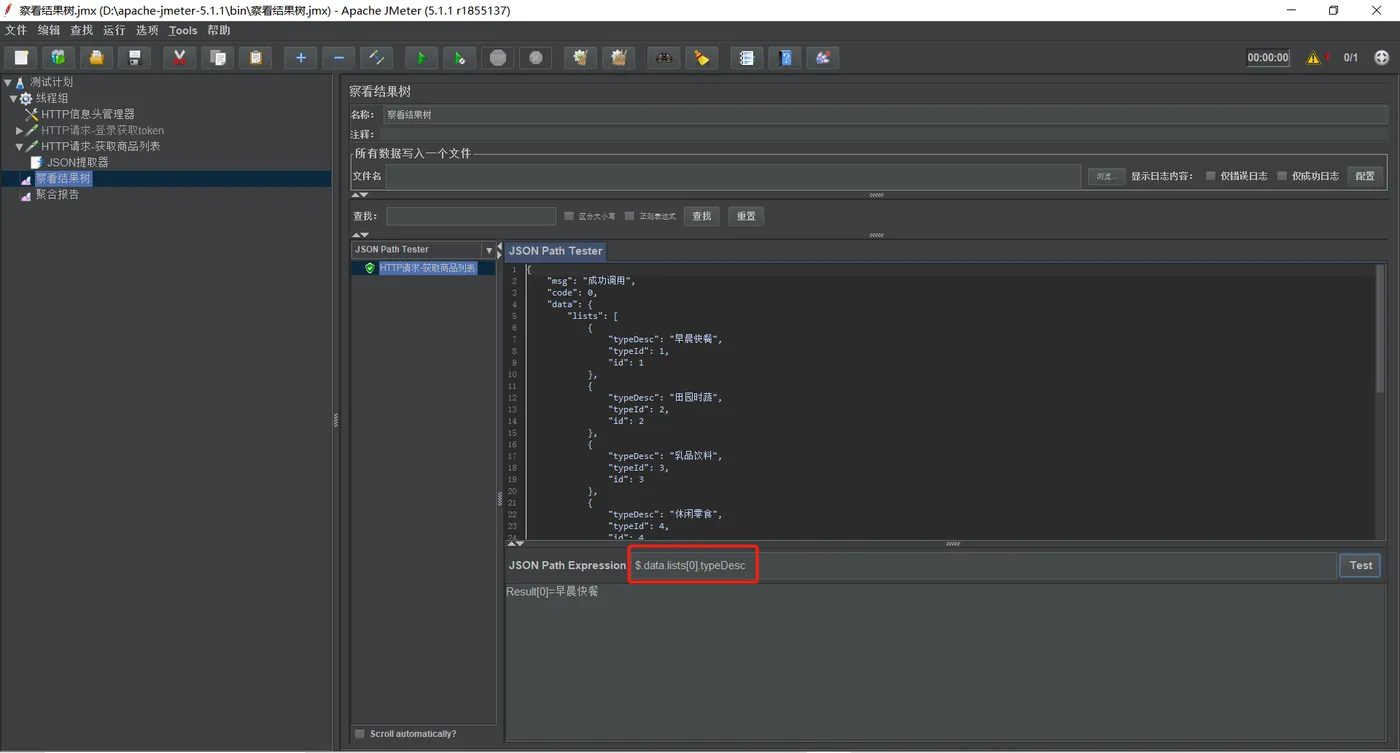The image size is (1400, 753).
Task: Open Help with question mark icon
Action: coord(785,58)
